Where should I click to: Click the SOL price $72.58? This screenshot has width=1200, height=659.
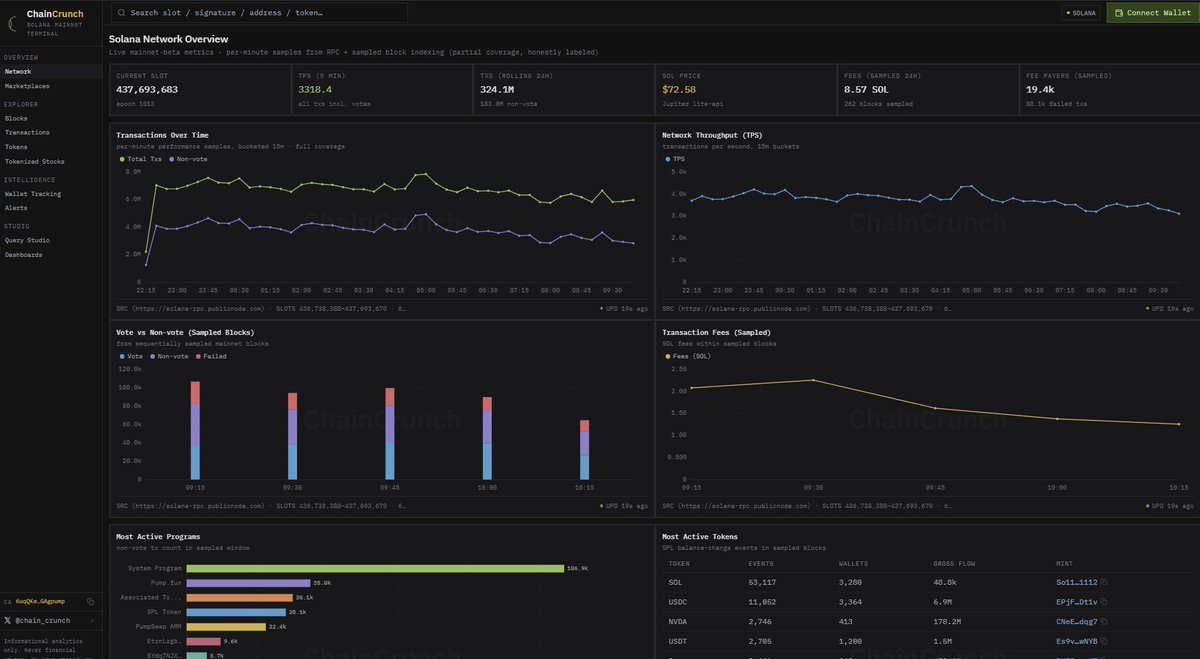pyautogui.click(x=678, y=89)
